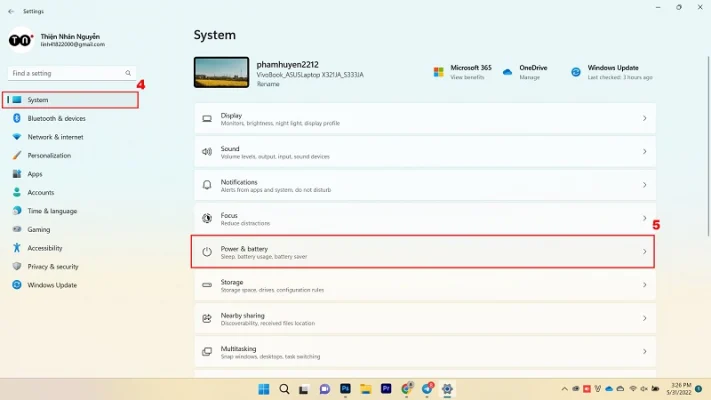Expand the Sound settings row

click(425, 152)
